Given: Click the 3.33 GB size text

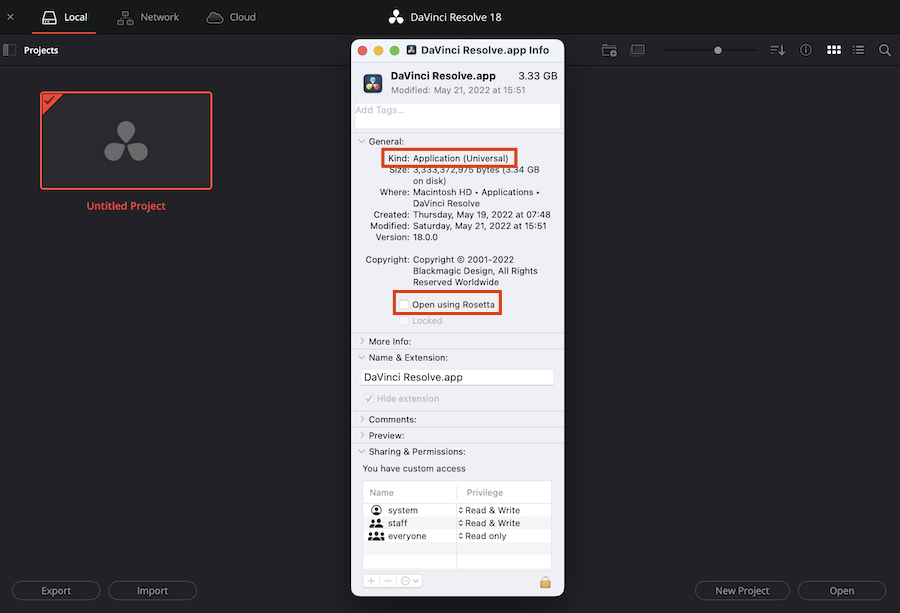Looking at the screenshot, I should click(538, 76).
